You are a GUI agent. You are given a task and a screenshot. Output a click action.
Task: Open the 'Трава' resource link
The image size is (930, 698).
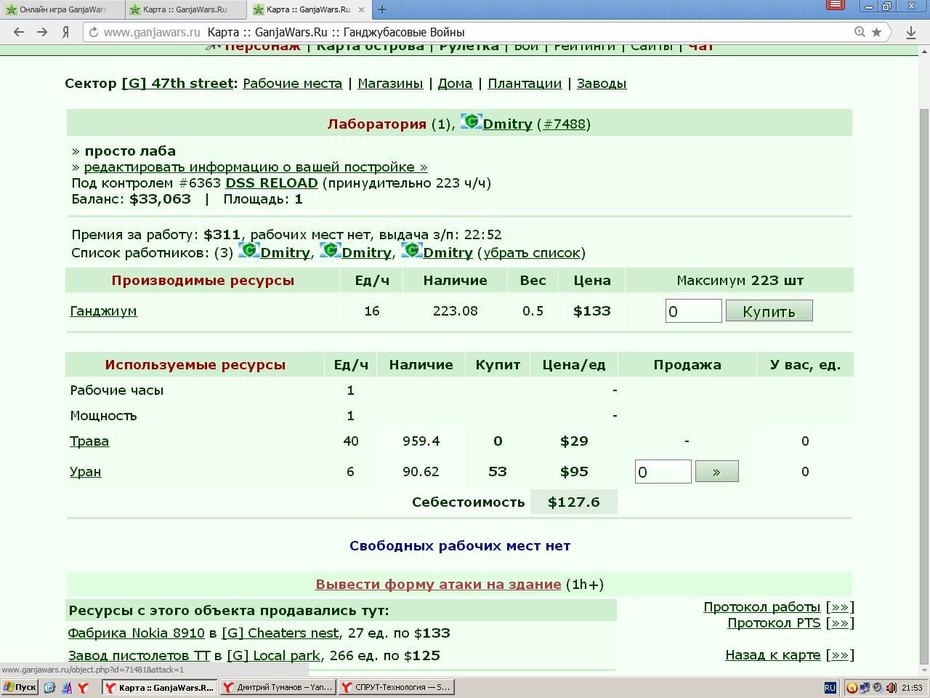pyautogui.click(x=90, y=441)
